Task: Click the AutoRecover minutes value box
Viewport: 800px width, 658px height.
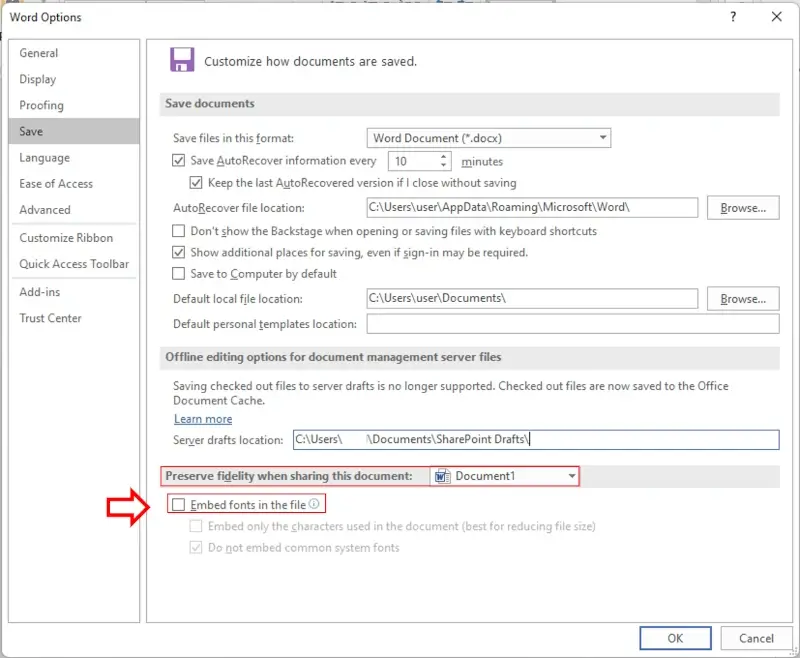Action: tap(414, 161)
